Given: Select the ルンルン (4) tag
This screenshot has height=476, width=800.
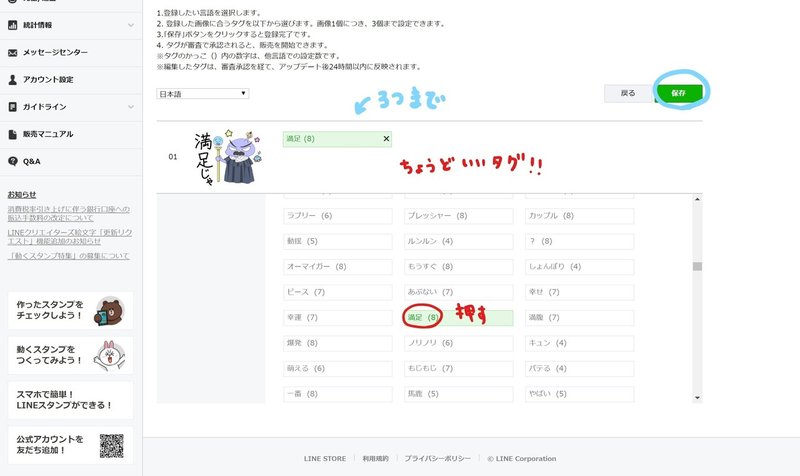Looking at the screenshot, I should pyautogui.click(x=459, y=241).
